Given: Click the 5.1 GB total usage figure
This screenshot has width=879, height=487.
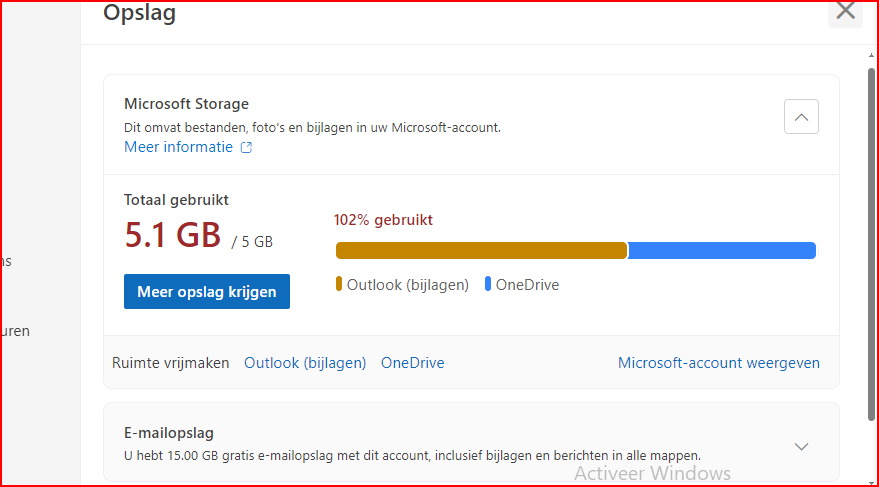Looking at the screenshot, I should click(172, 235).
